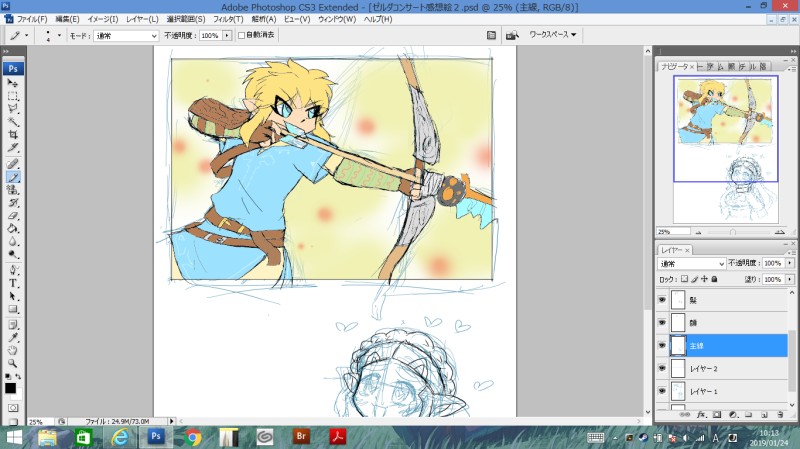This screenshot has width=800, height=449.
Task: Select the Slice tool
Action: click(x=13, y=147)
